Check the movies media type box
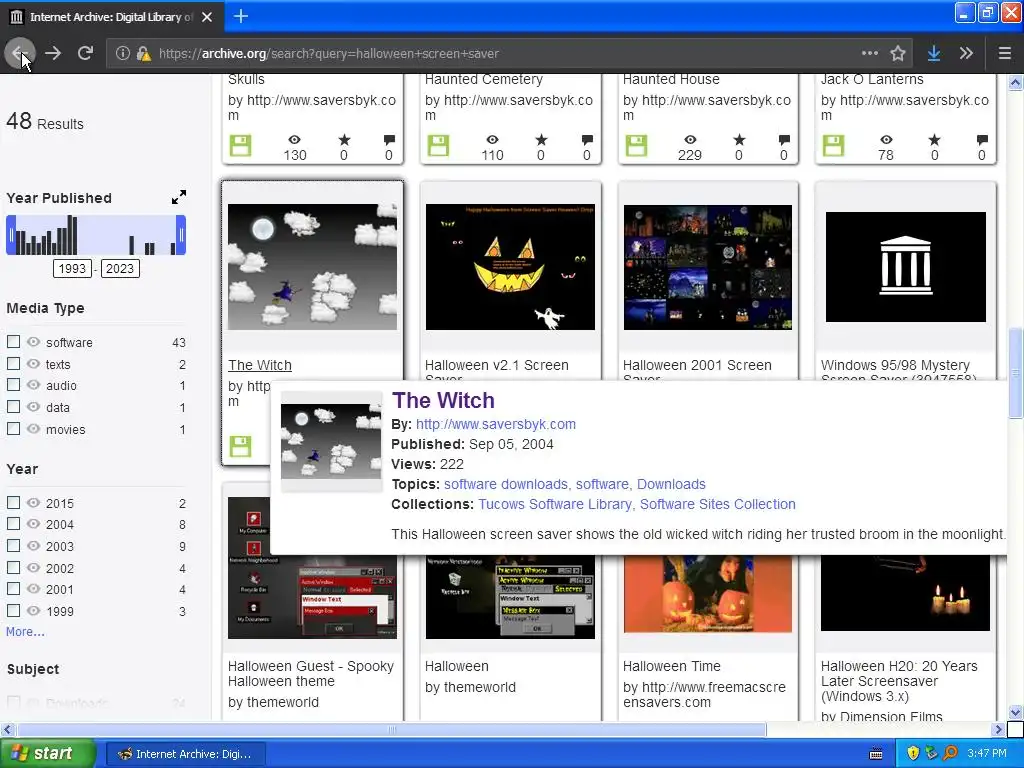This screenshot has height=768, width=1024. (13, 428)
